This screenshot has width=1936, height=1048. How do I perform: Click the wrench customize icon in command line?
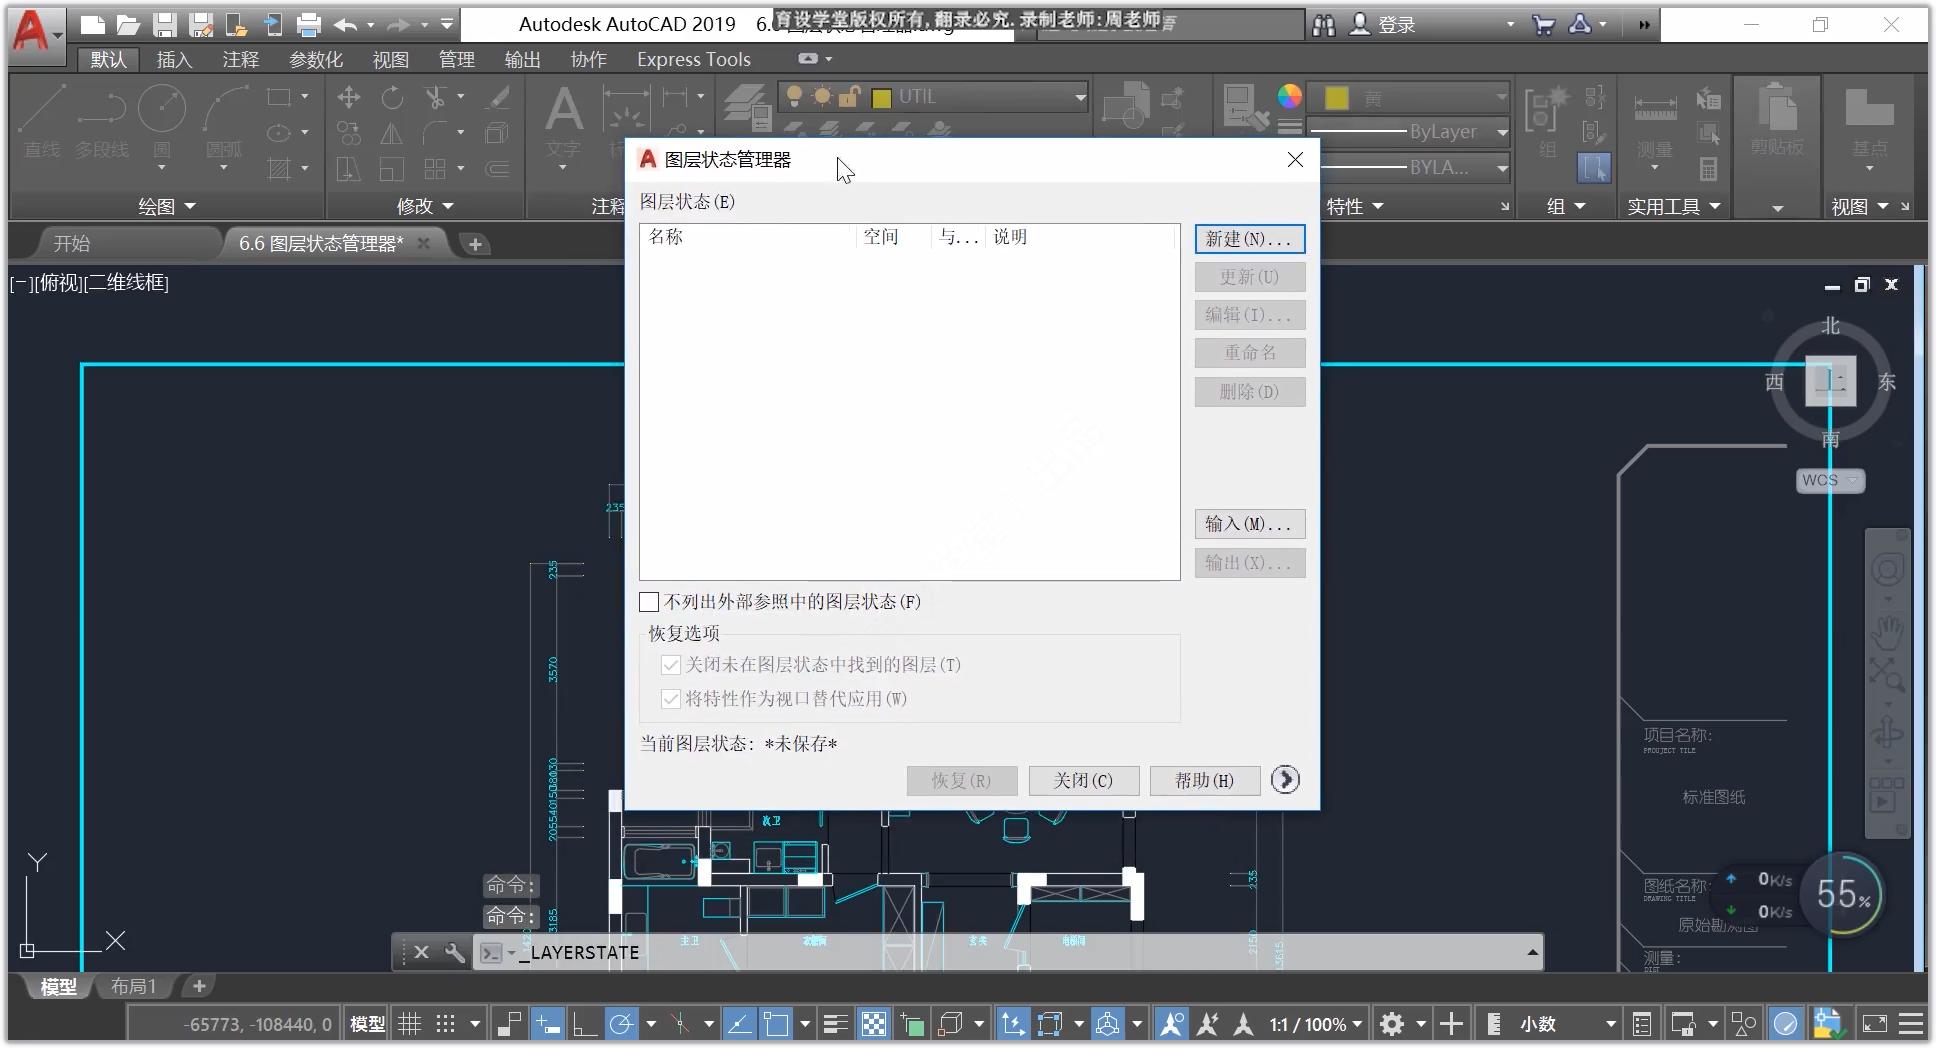pos(455,952)
